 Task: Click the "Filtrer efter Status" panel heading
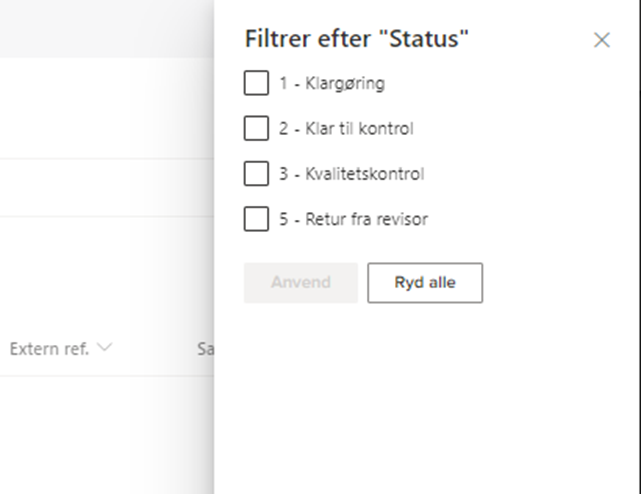[357, 39]
